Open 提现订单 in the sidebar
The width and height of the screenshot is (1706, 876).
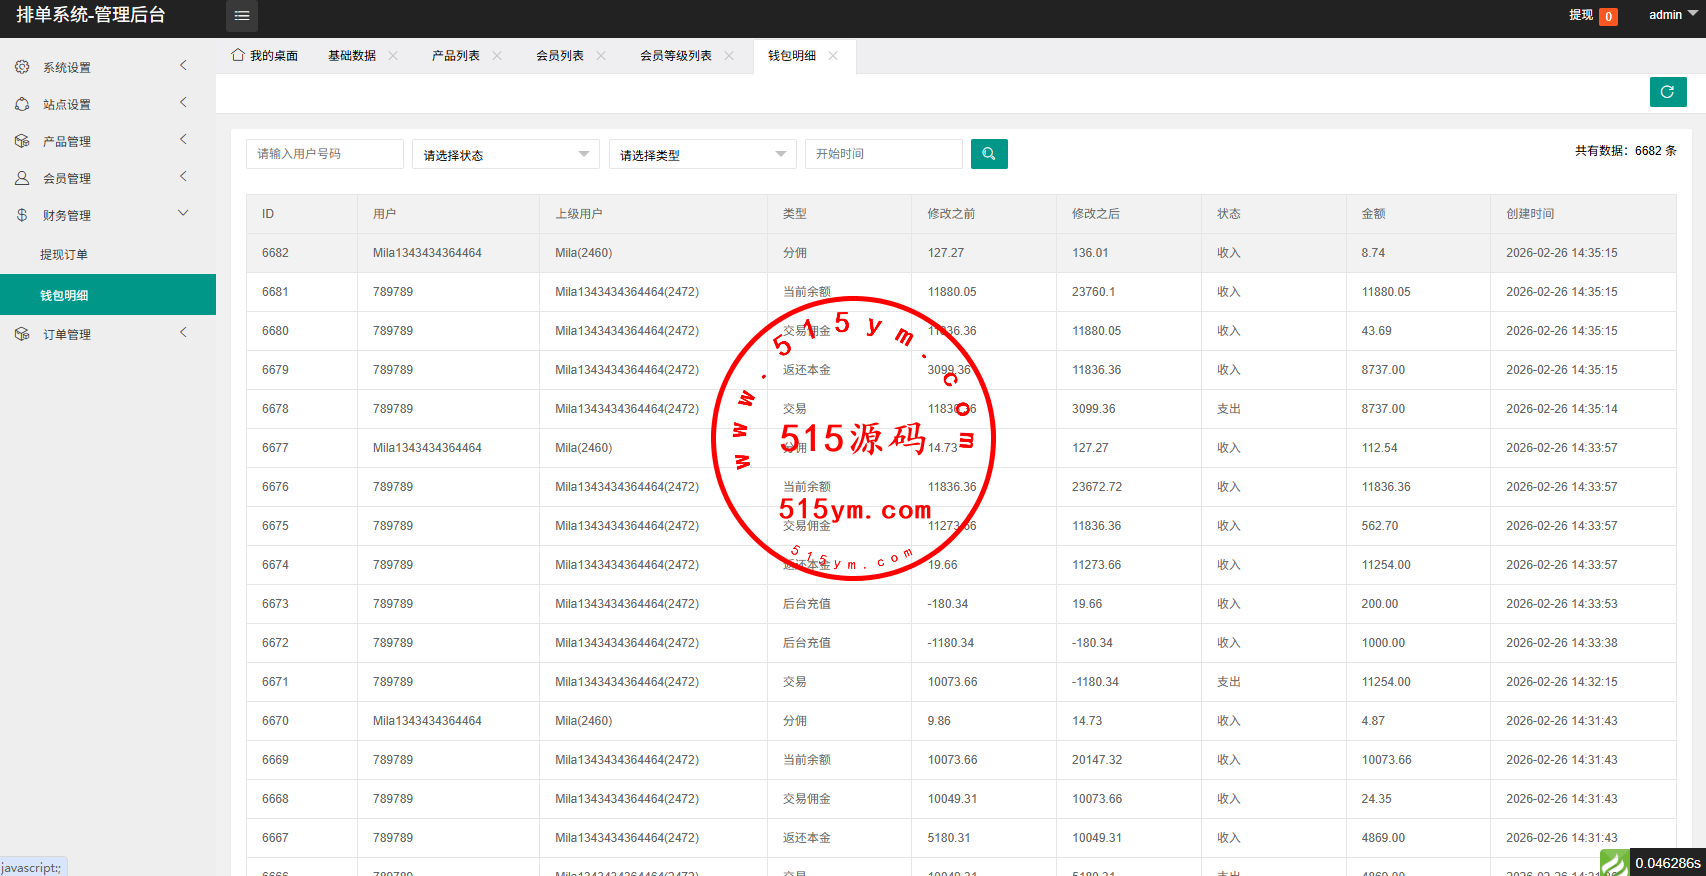tap(64, 255)
